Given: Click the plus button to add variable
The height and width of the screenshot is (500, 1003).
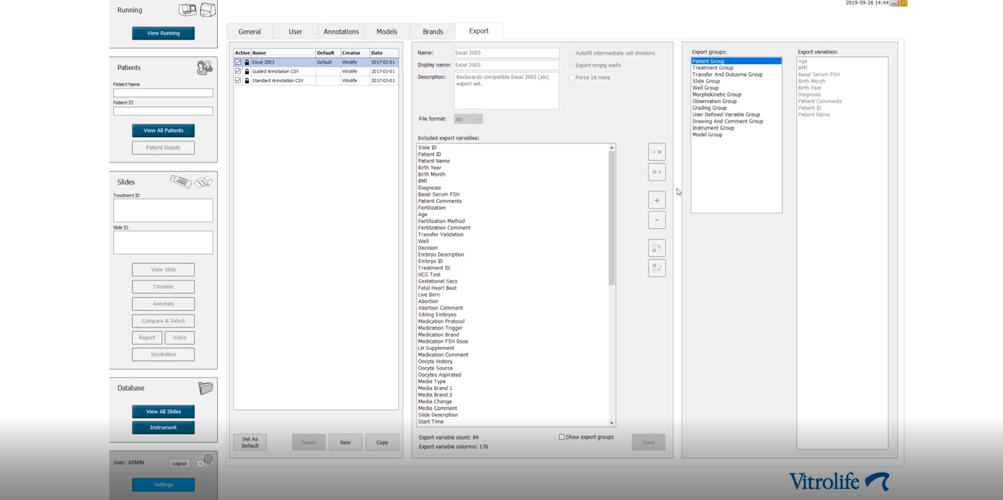Looking at the screenshot, I should click(657, 200).
